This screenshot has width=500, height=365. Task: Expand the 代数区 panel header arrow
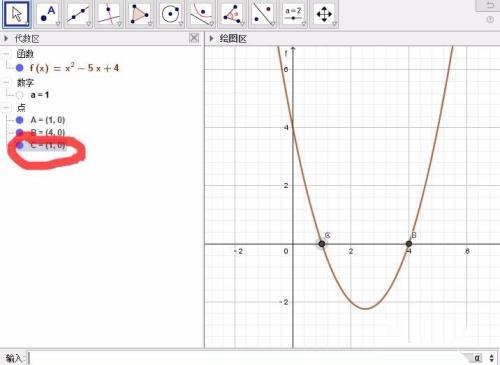[x=6, y=39]
